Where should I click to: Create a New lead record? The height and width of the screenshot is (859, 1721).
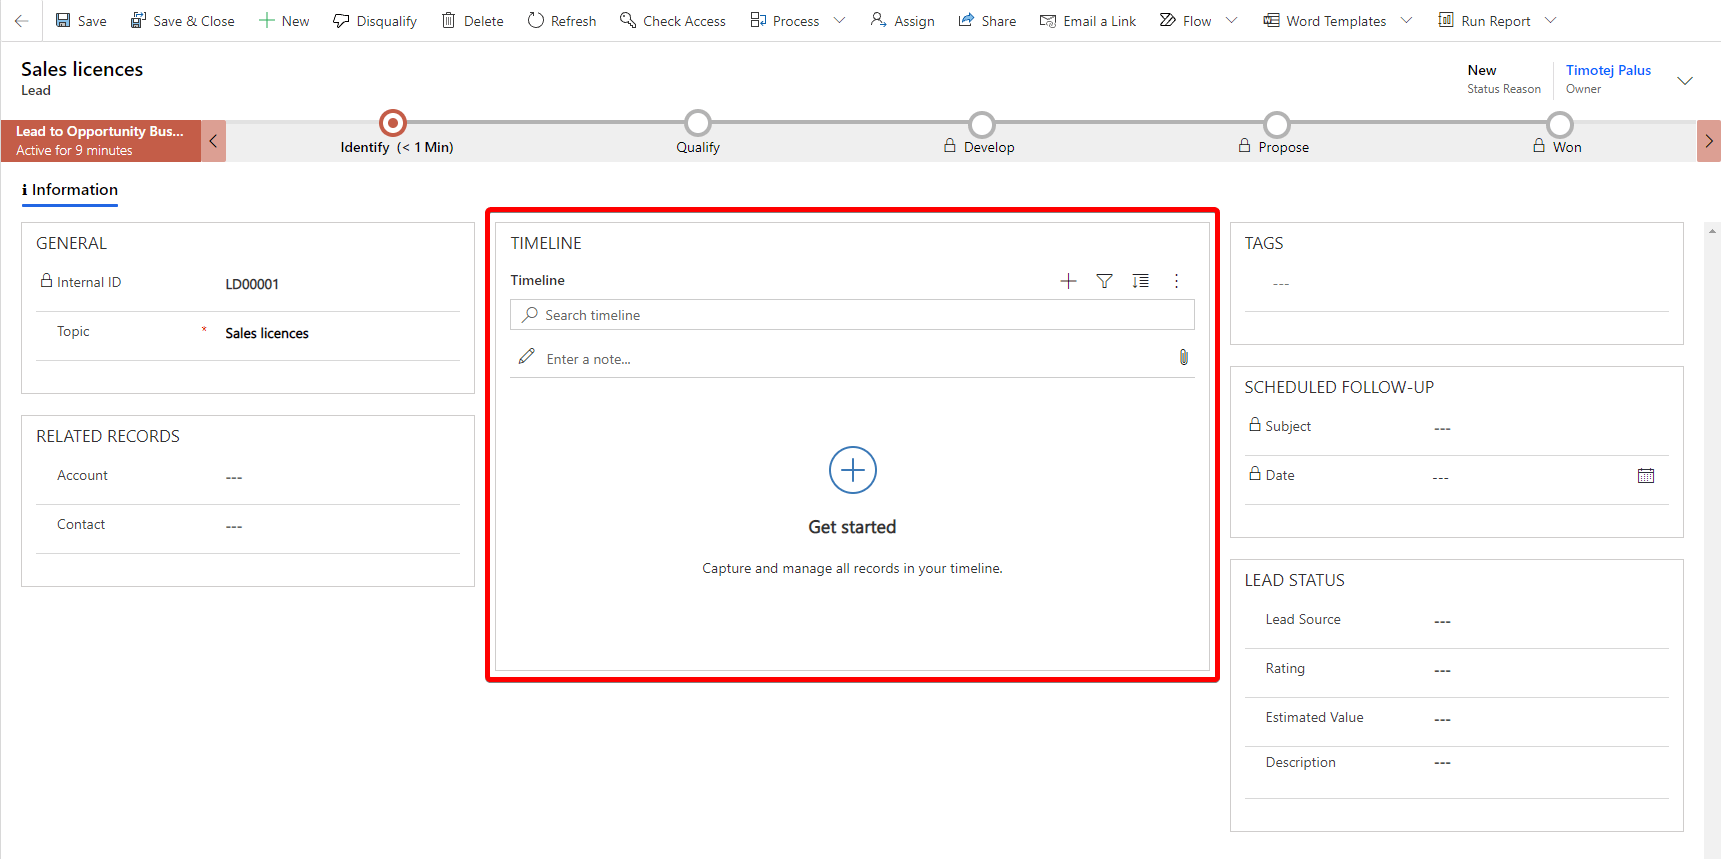click(284, 20)
